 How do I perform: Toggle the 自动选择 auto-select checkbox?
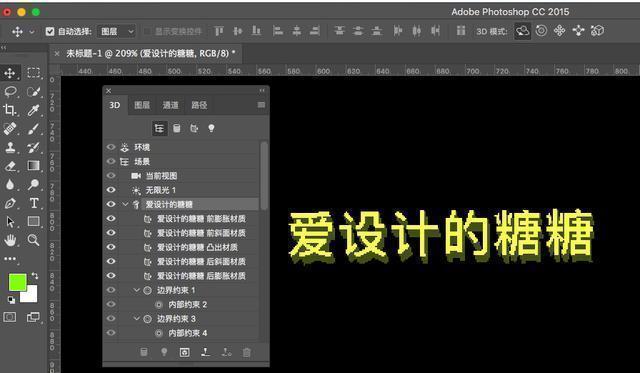click(50, 31)
